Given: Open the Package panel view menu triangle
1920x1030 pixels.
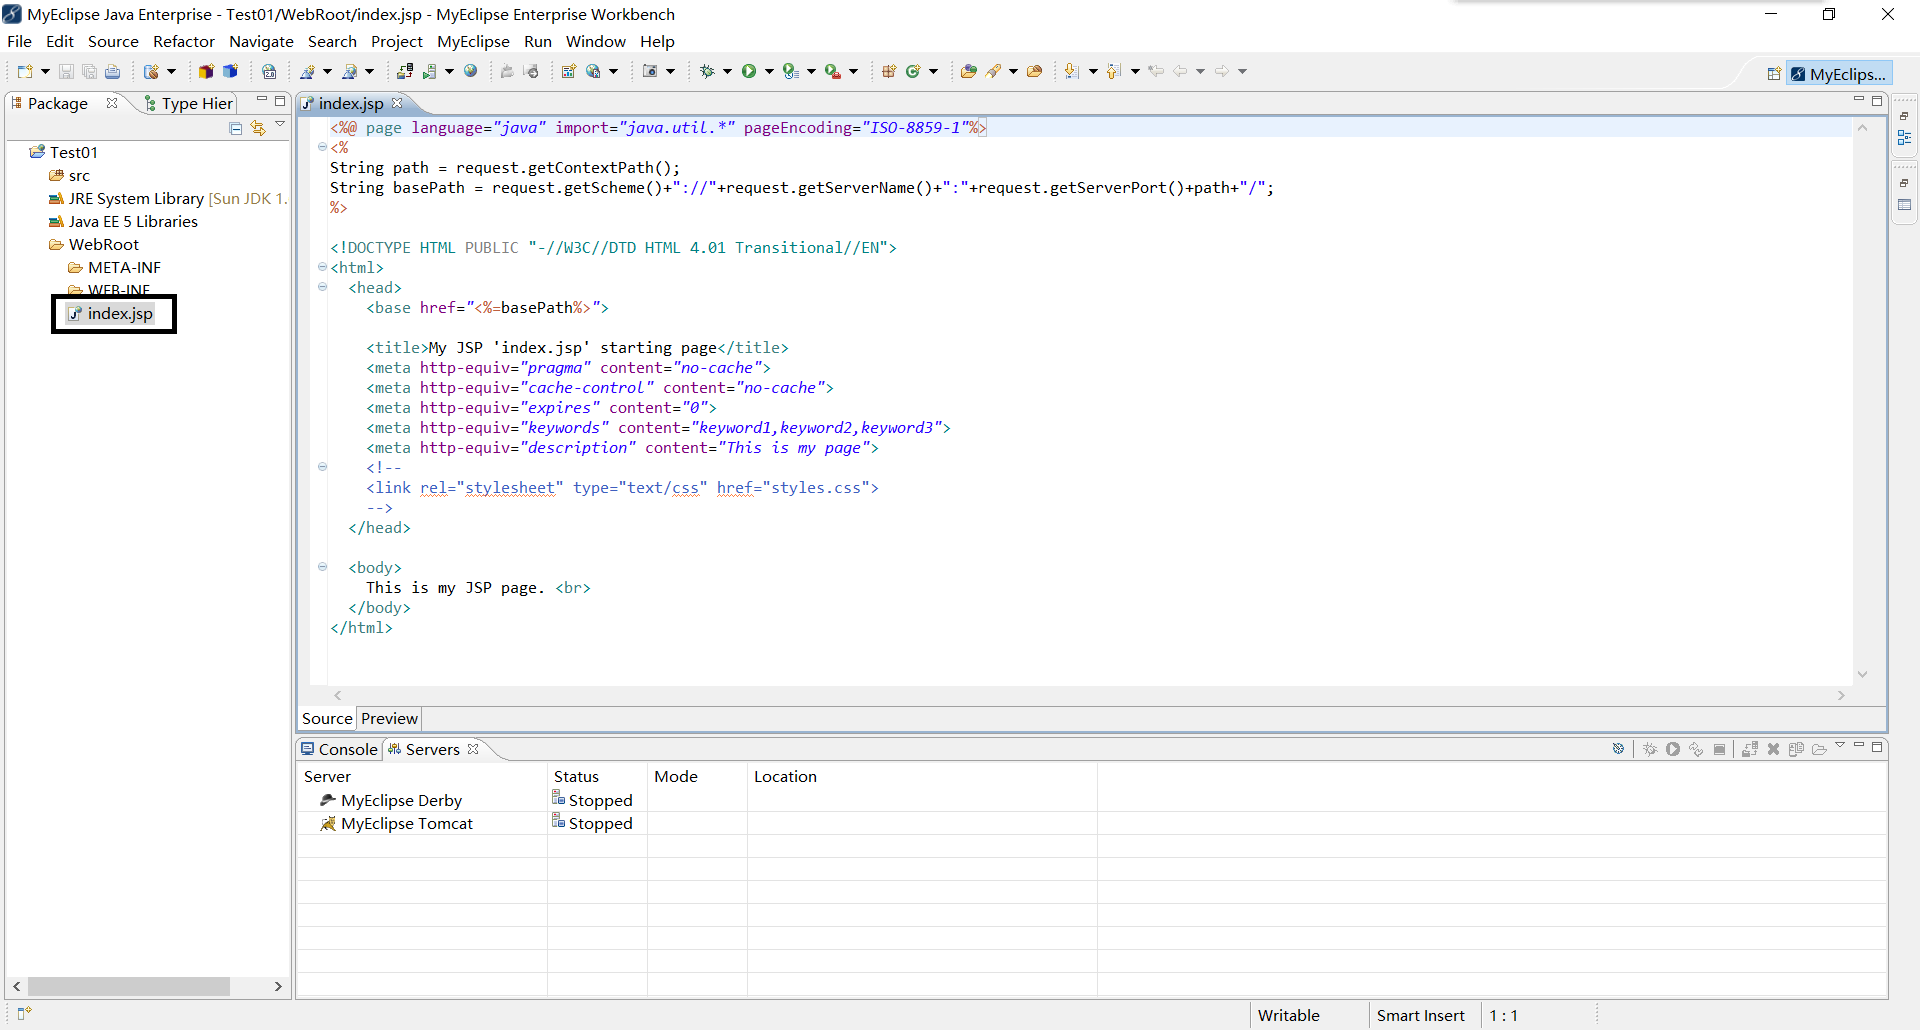Looking at the screenshot, I should click(280, 125).
